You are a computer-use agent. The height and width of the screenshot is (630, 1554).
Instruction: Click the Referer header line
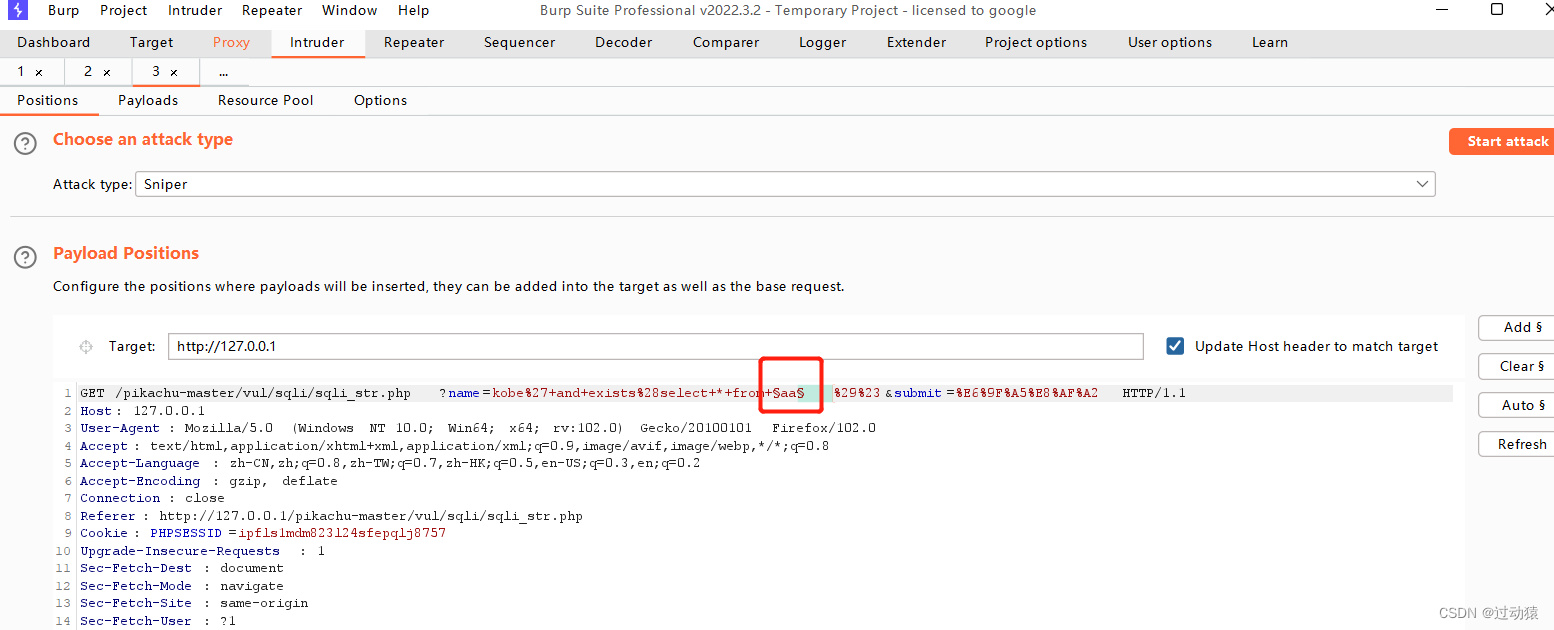click(331, 516)
